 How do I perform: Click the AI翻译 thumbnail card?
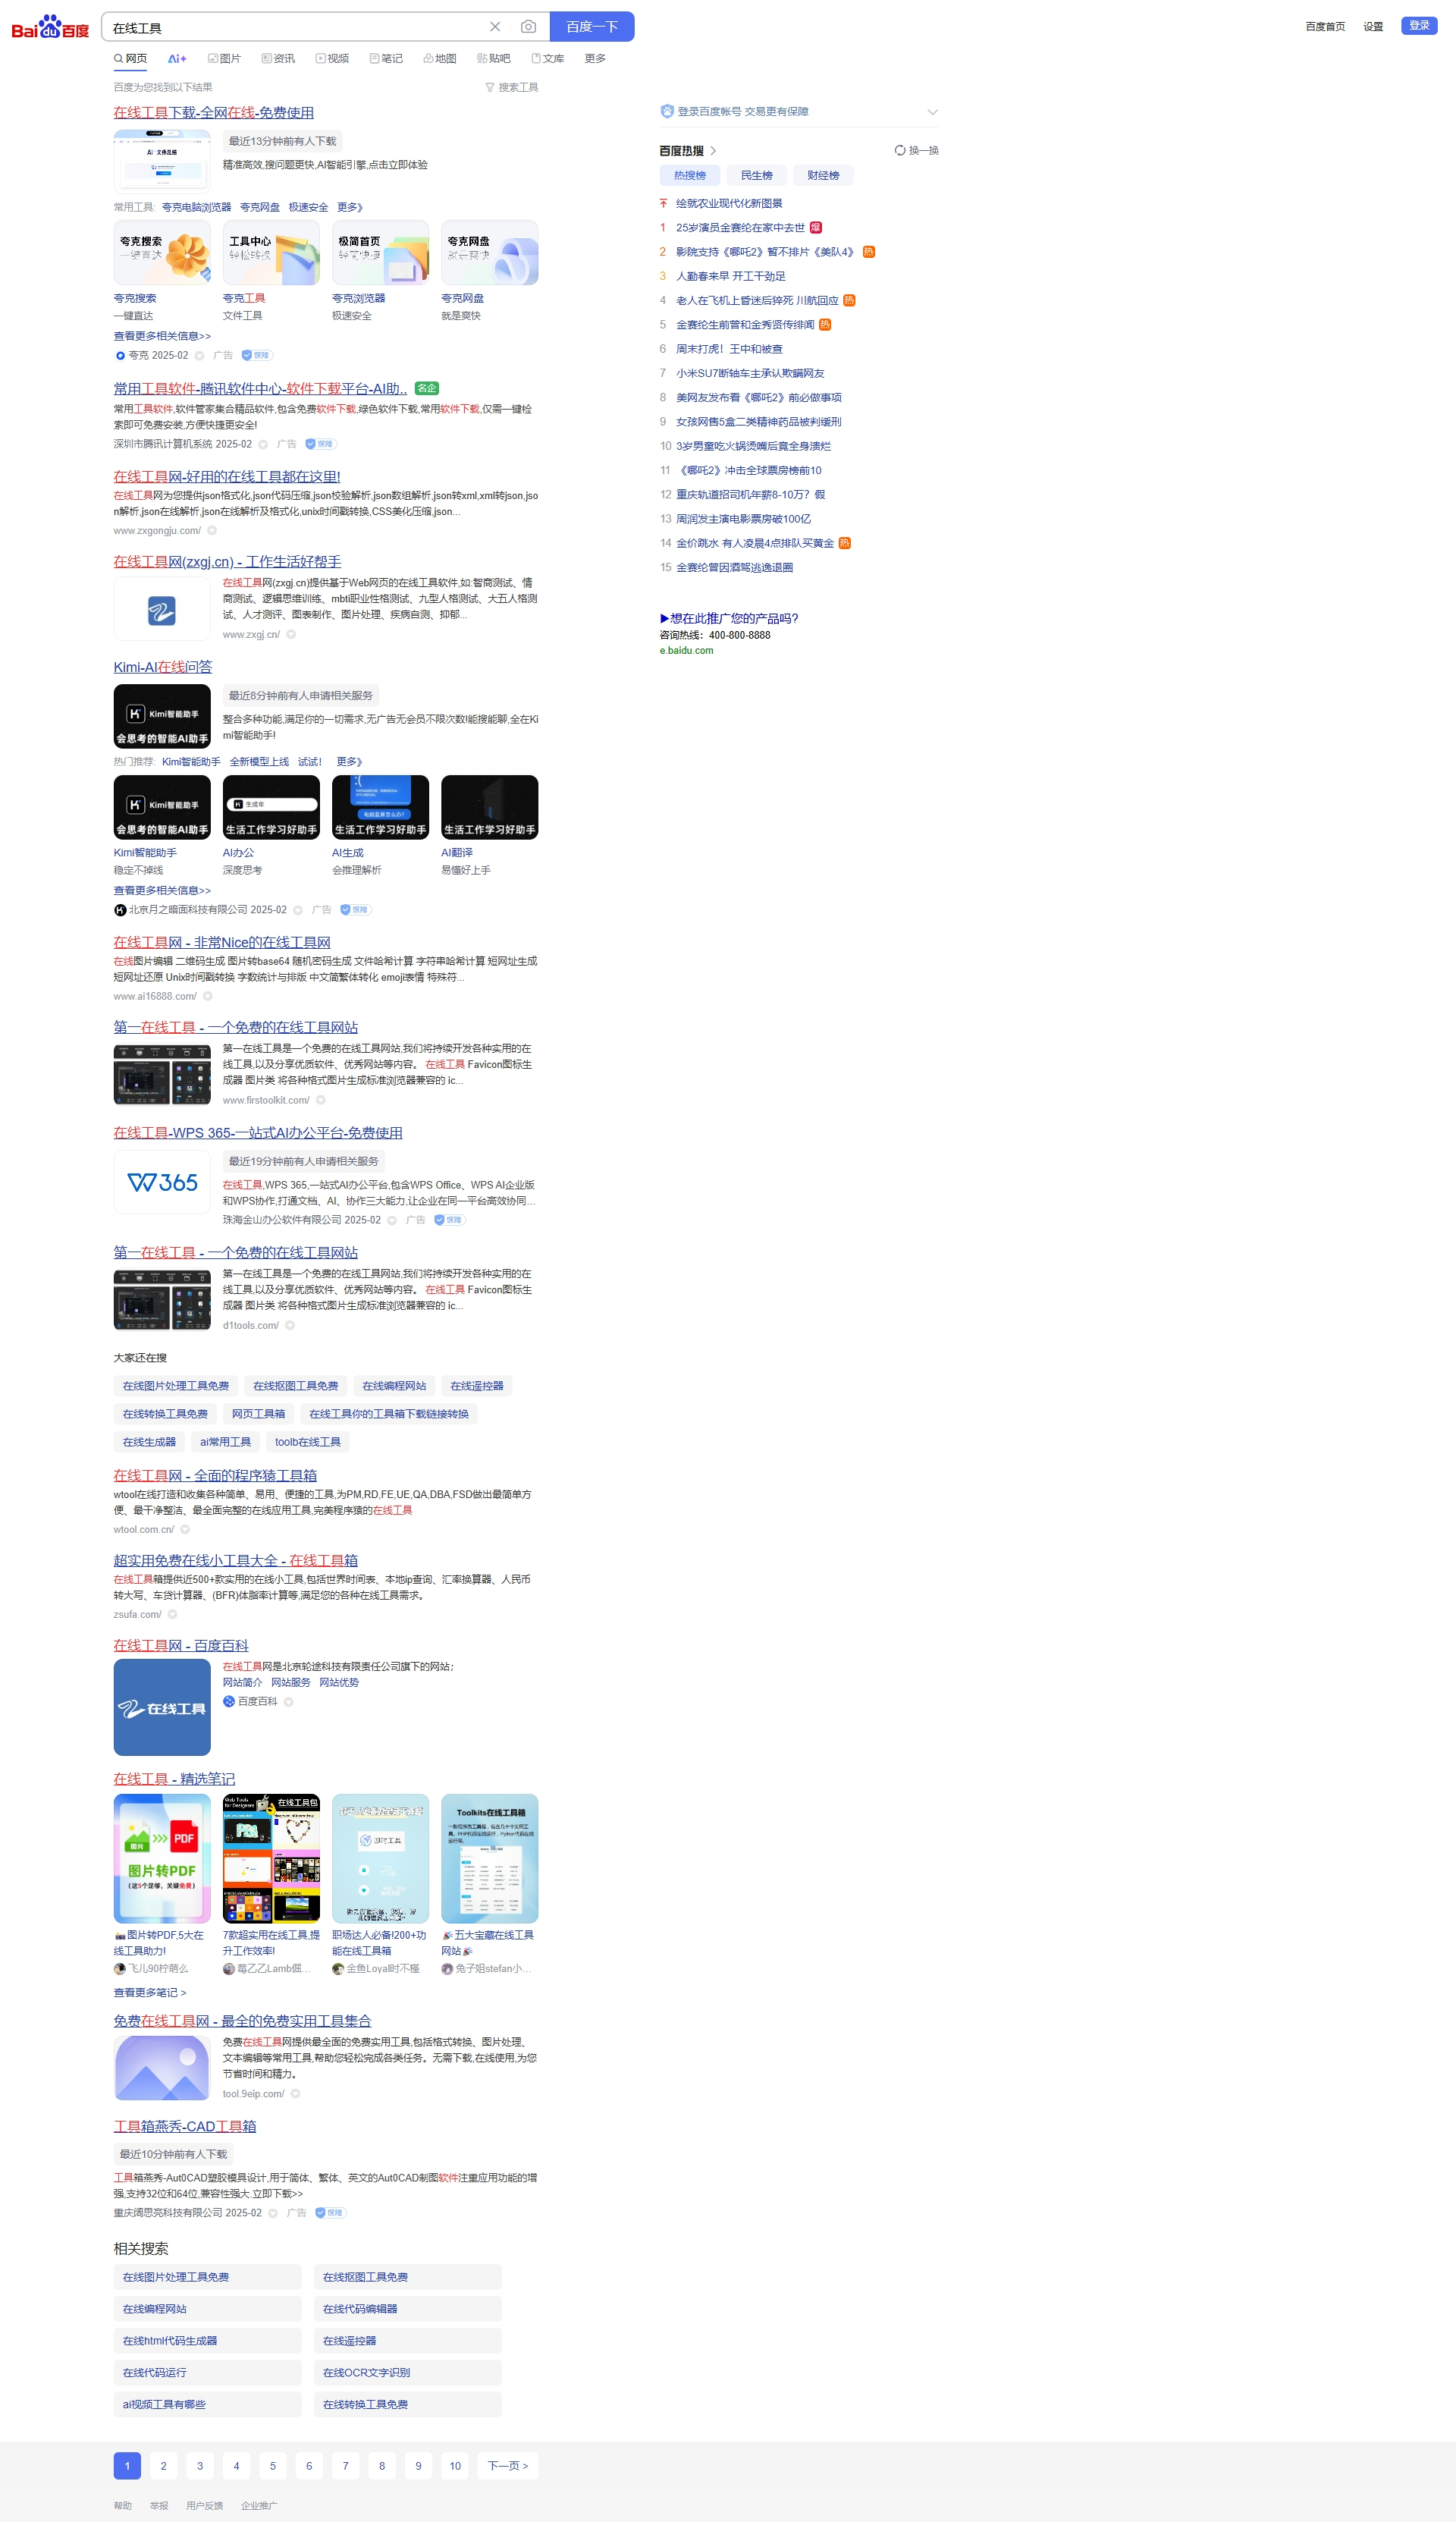[x=490, y=808]
